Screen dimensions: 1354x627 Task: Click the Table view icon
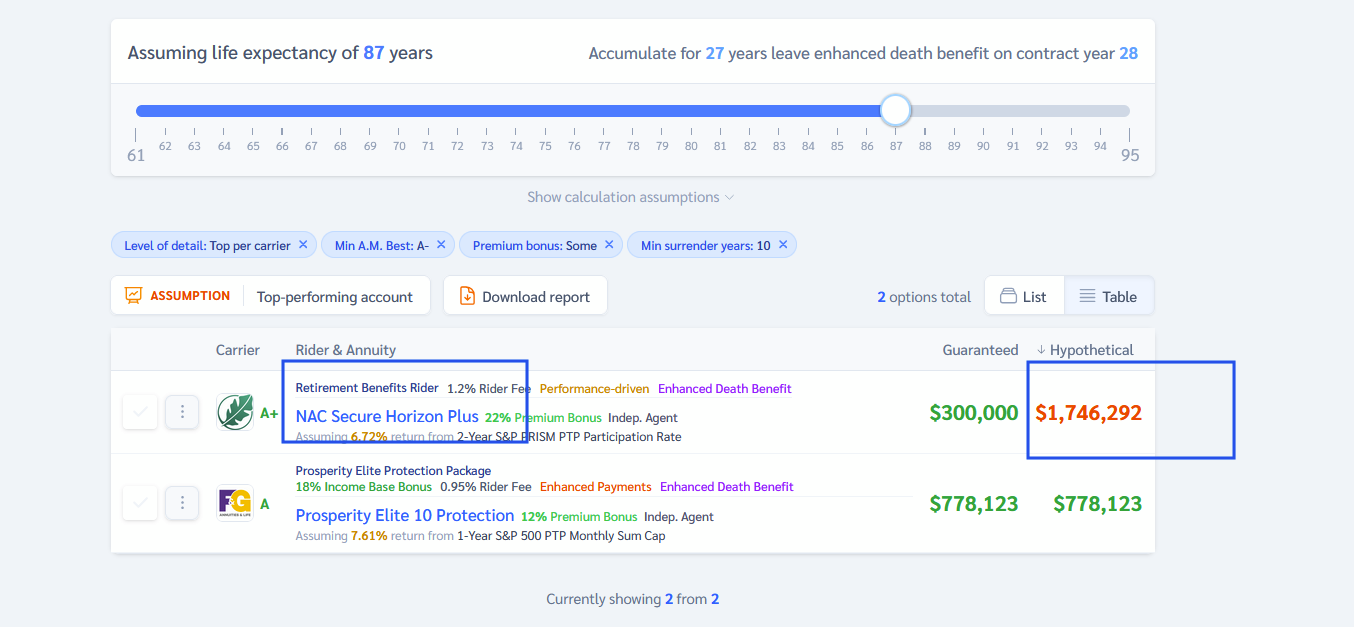click(x=1087, y=296)
